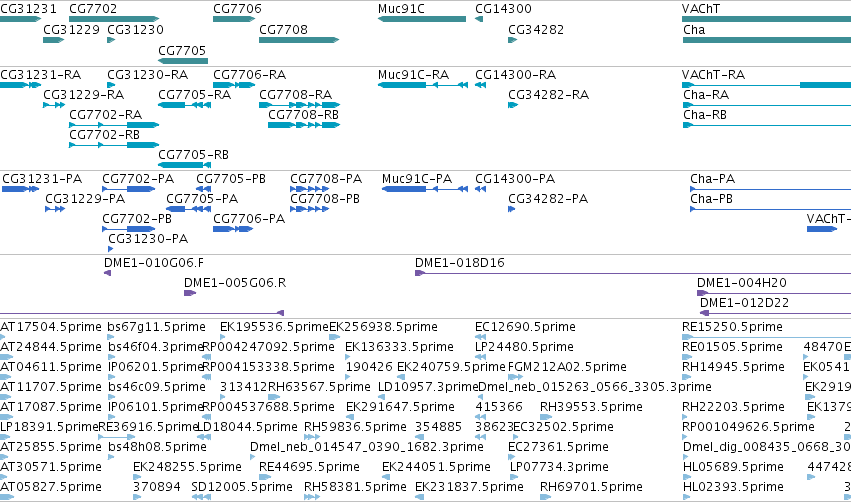Screen dimensions: 851x502
Task: Select the EK195536.5prime EST label
Action: pyautogui.click(x=274, y=327)
